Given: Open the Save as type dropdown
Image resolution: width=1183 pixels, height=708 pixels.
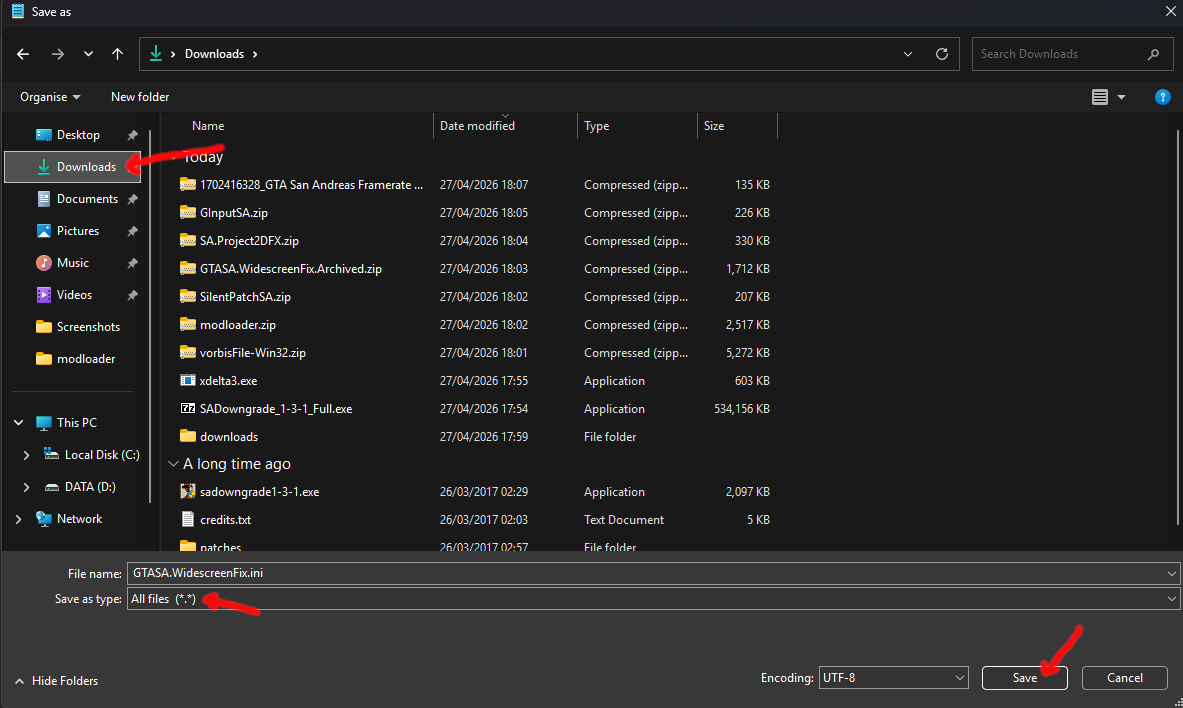Looking at the screenshot, I should pyautogui.click(x=653, y=599).
